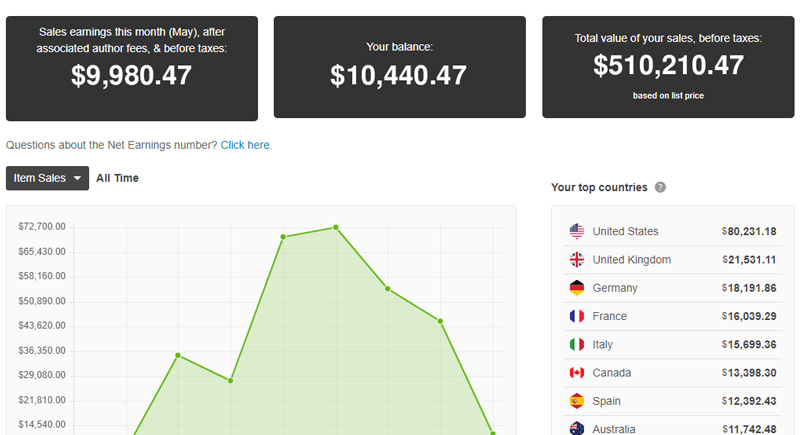
Task: Click the $510,210.47 total sales value
Action: pyautogui.click(x=668, y=66)
